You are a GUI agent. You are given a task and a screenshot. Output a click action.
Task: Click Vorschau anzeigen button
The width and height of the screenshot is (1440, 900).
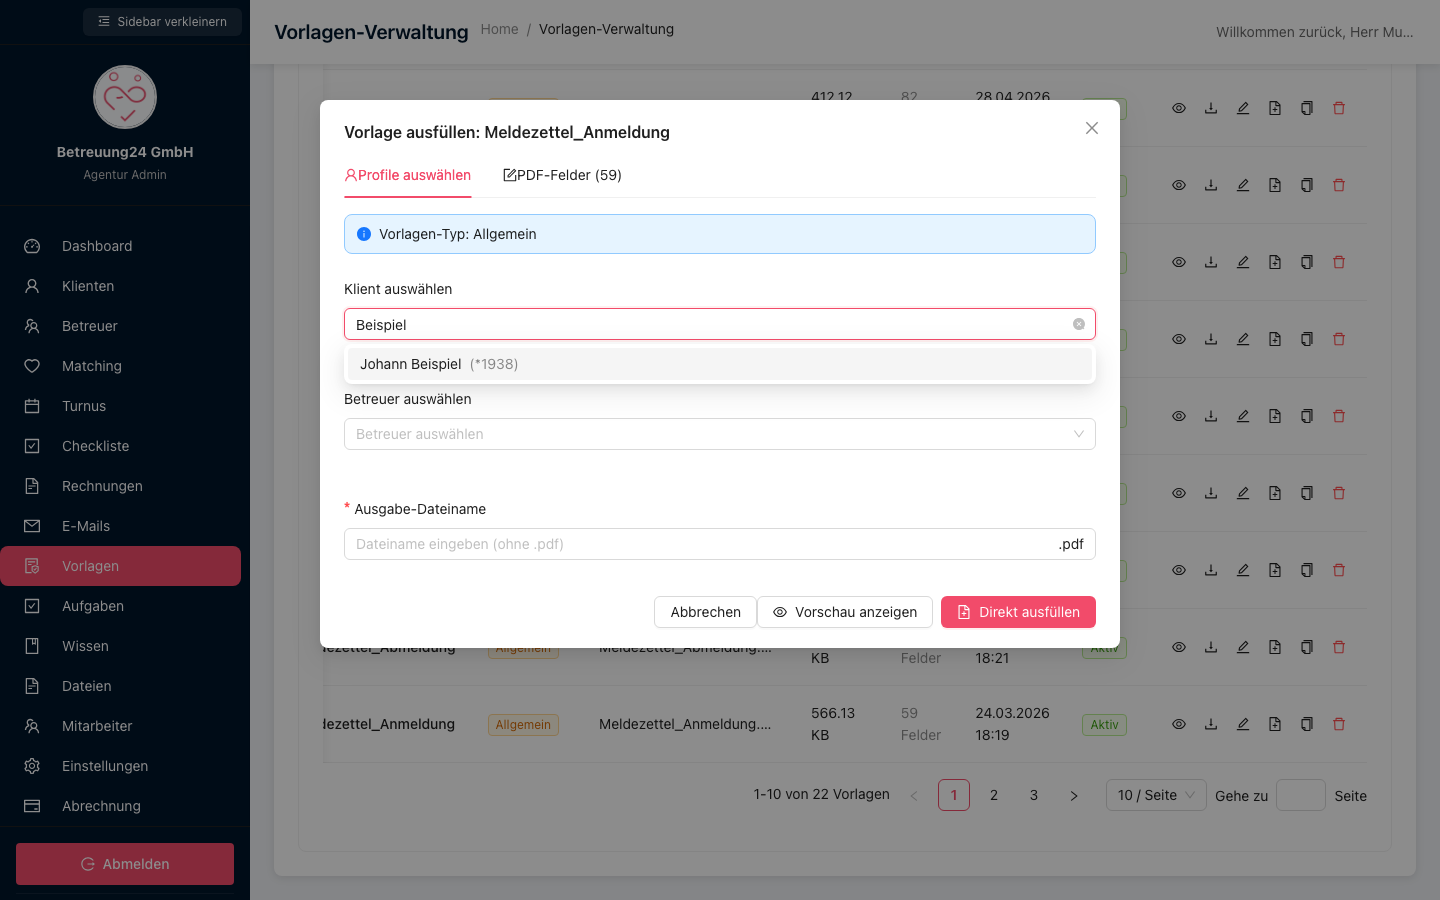coord(845,612)
